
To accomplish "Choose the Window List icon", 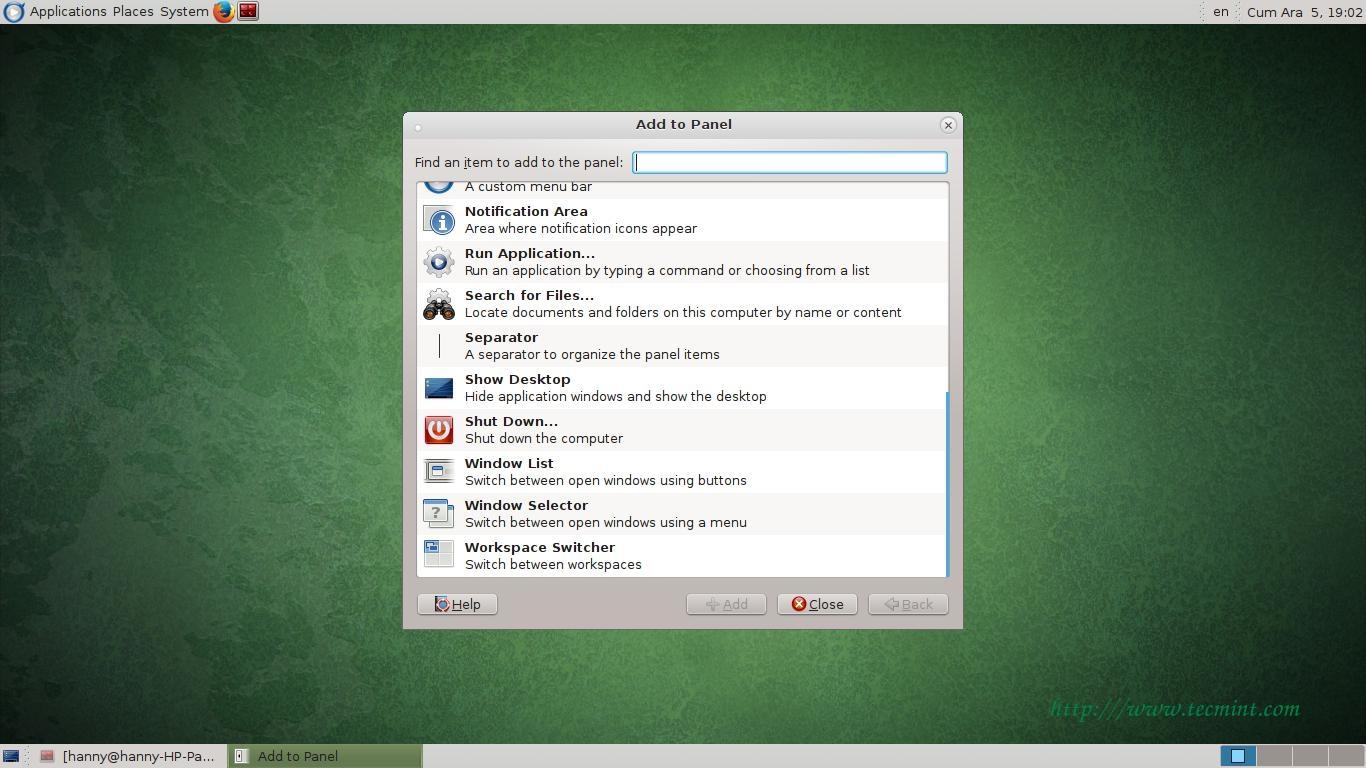I will (x=439, y=472).
